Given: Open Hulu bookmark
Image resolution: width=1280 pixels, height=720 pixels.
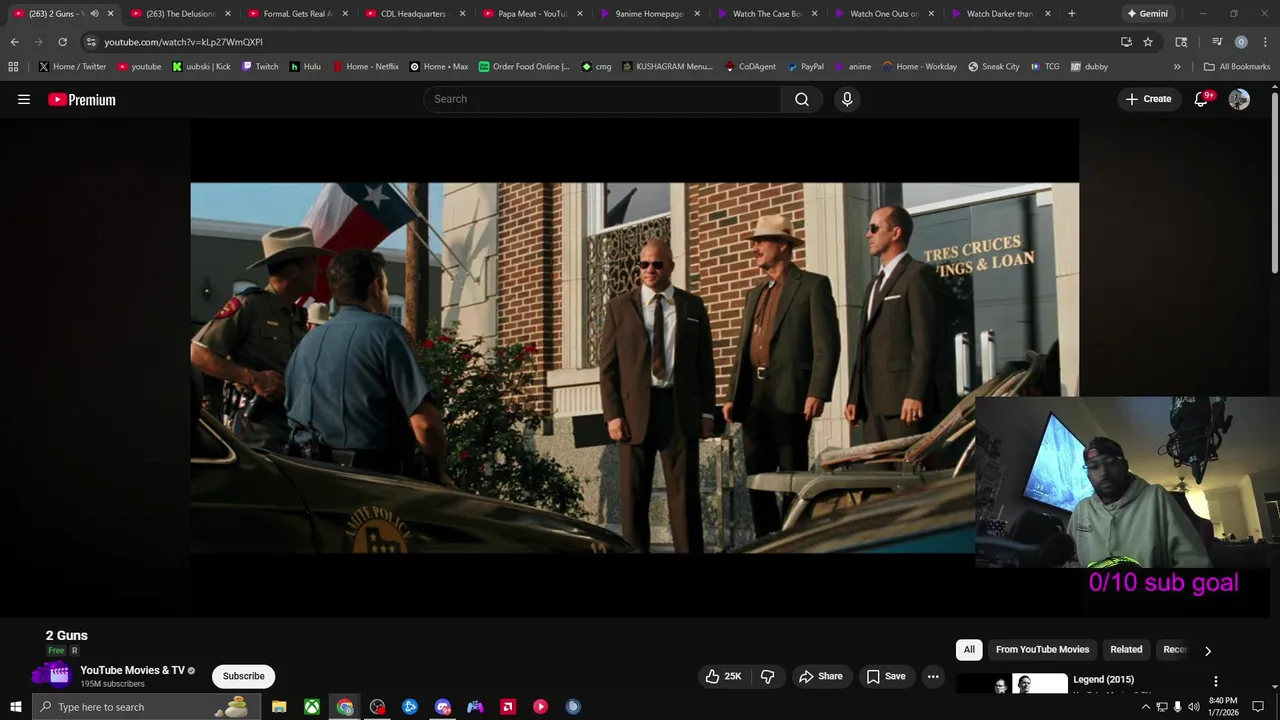Looking at the screenshot, I should point(305,67).
